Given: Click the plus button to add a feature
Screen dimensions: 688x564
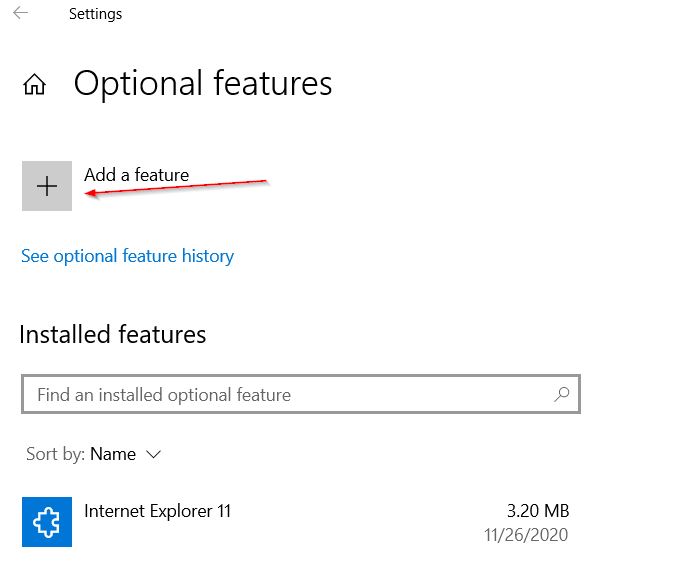Looking at the screenshot, I should [47, 186].
